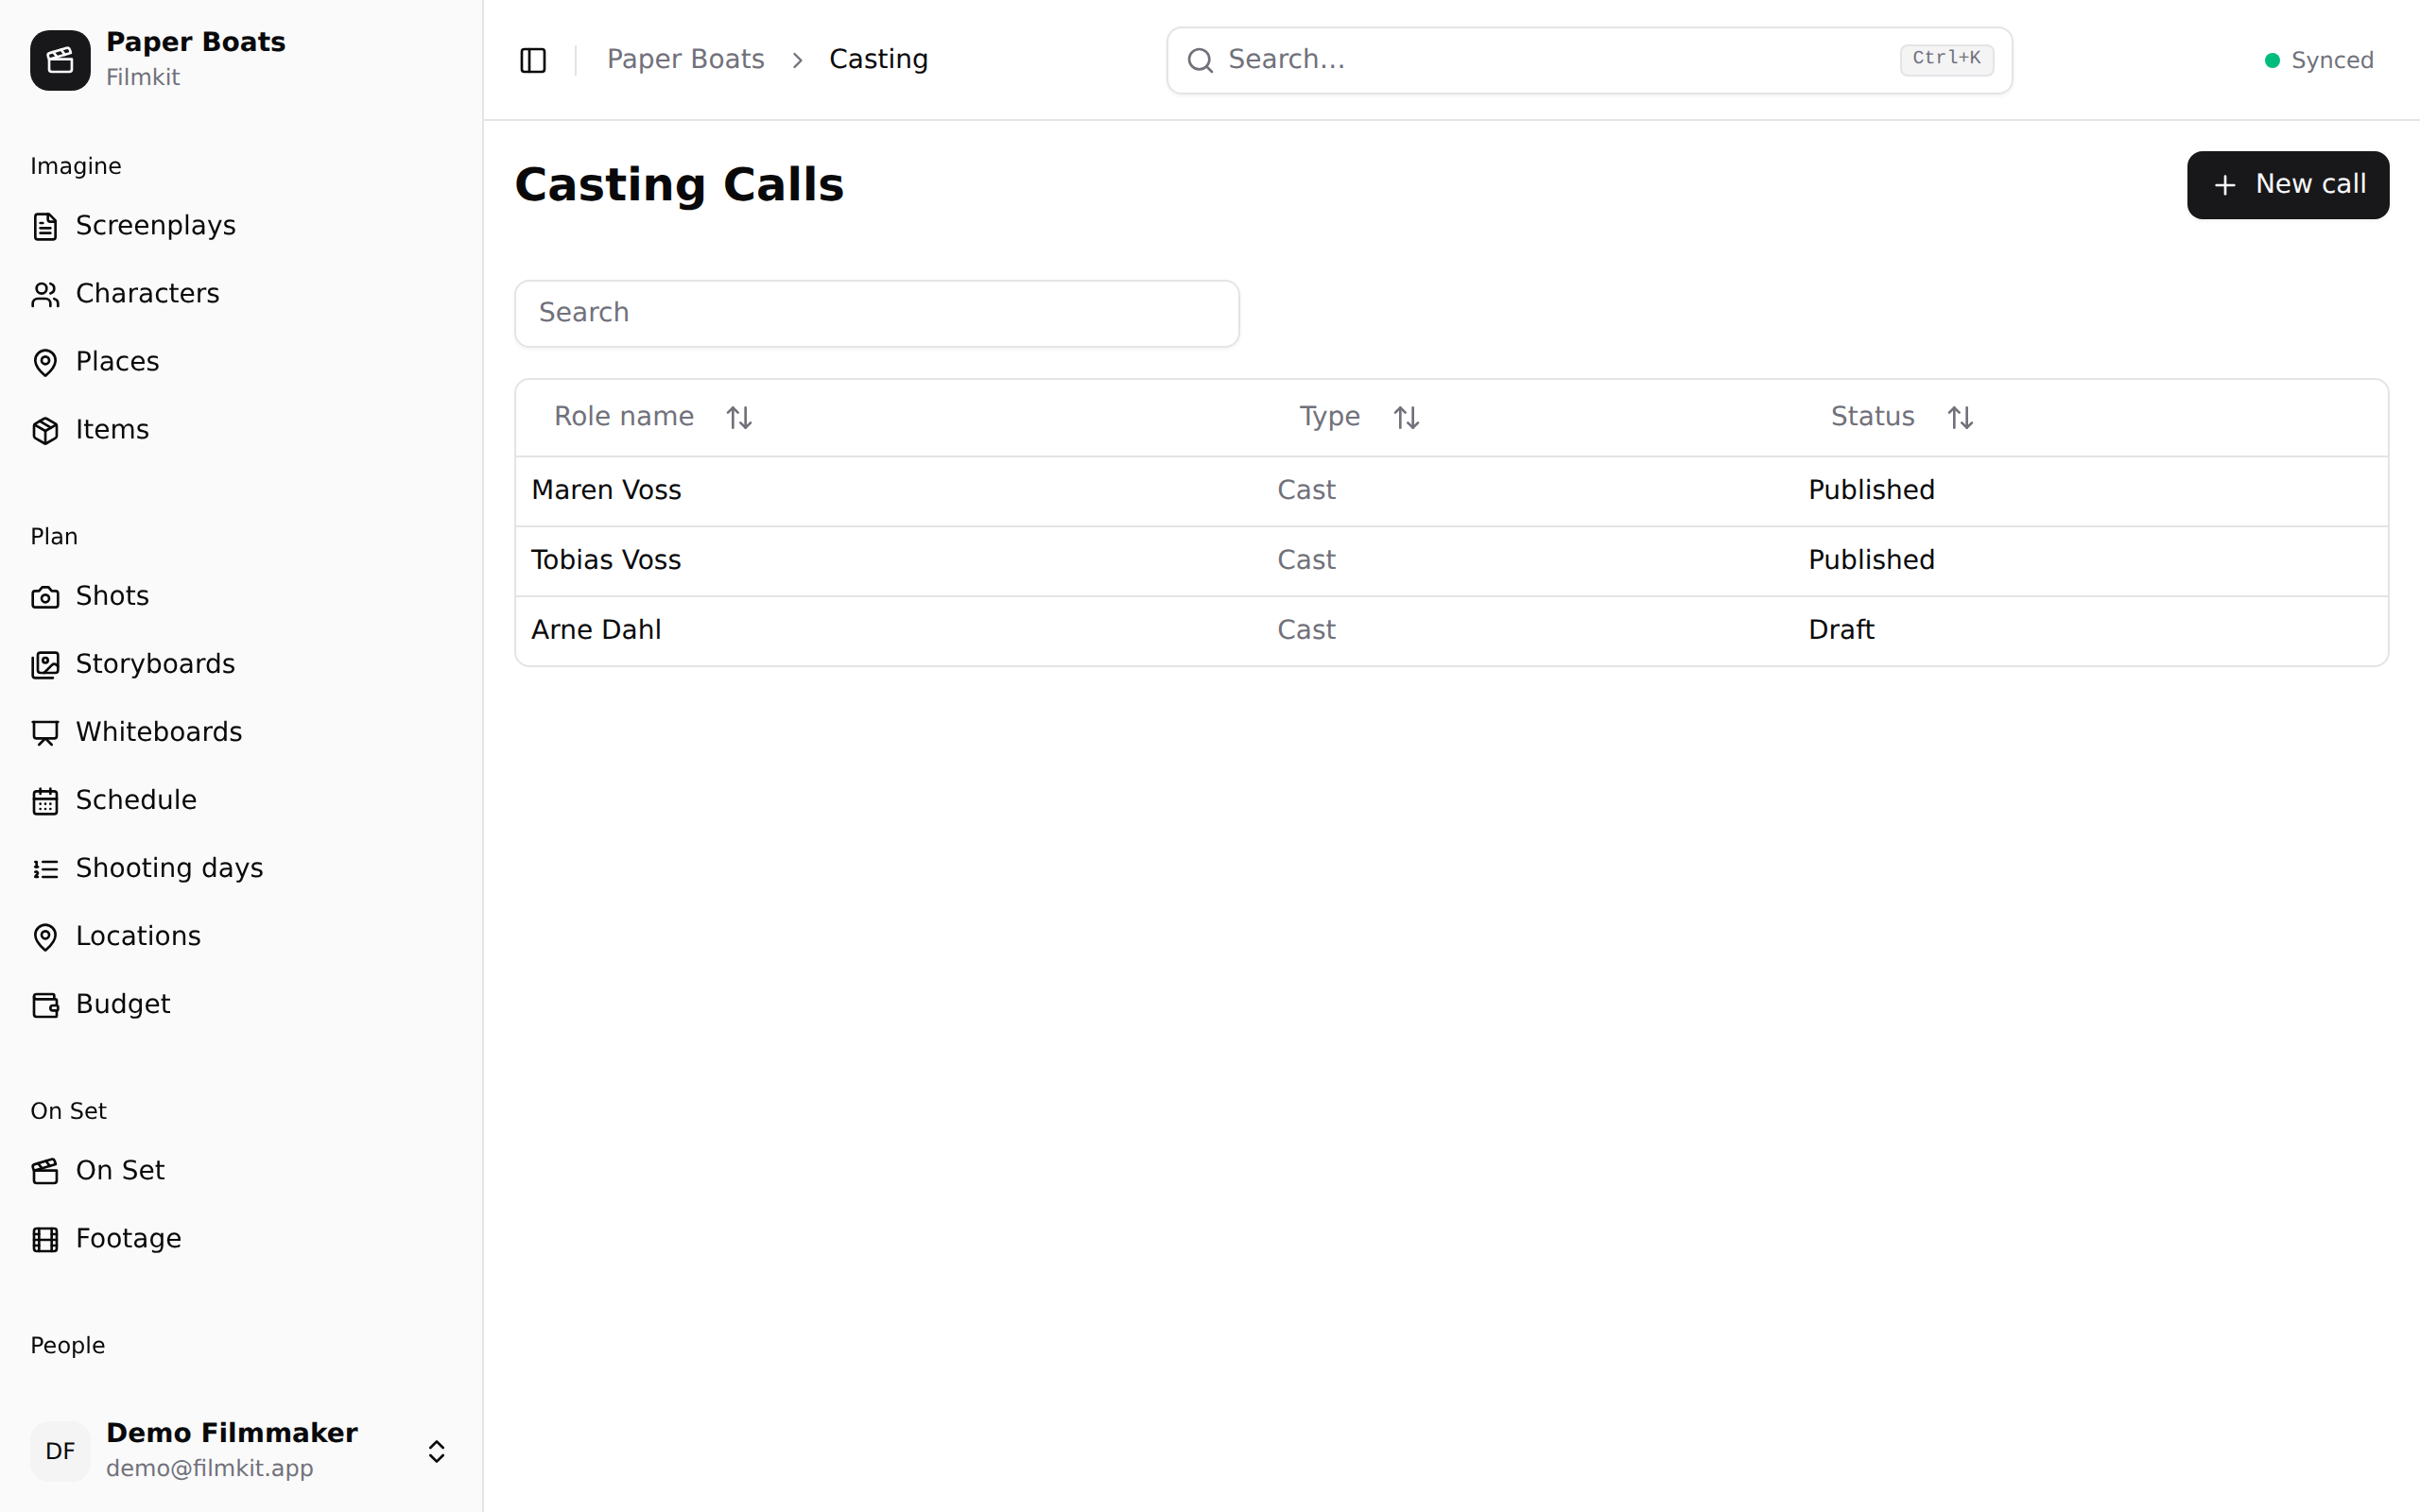Click the Shooting days list icon
2420x1512 pixels.
coord(45,869)
